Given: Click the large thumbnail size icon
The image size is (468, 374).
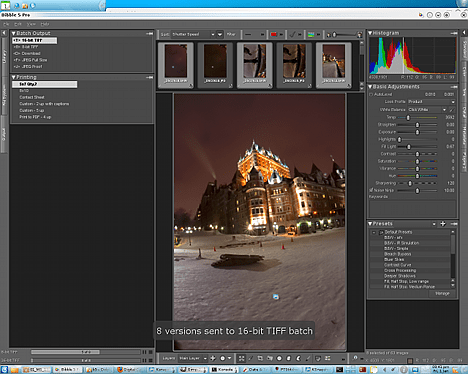Looking at the screenshot, I should (359, 34).
